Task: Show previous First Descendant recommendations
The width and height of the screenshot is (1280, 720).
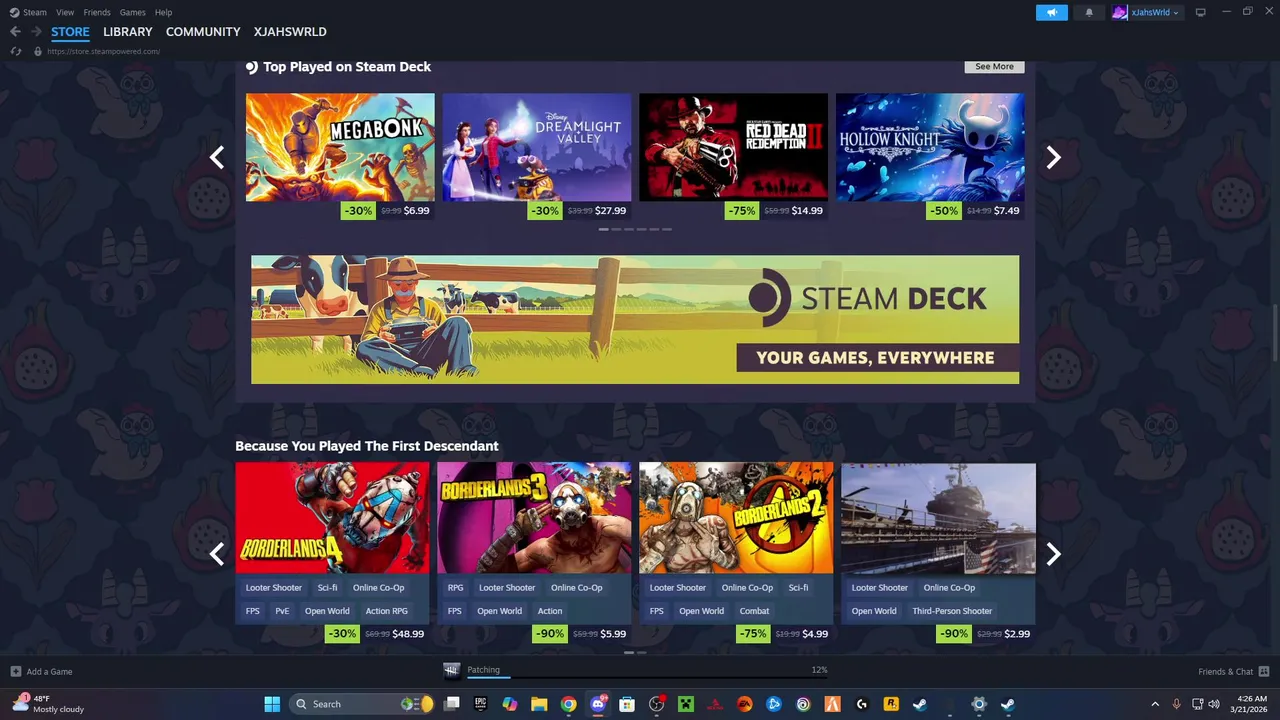Action: click(217, 554)
